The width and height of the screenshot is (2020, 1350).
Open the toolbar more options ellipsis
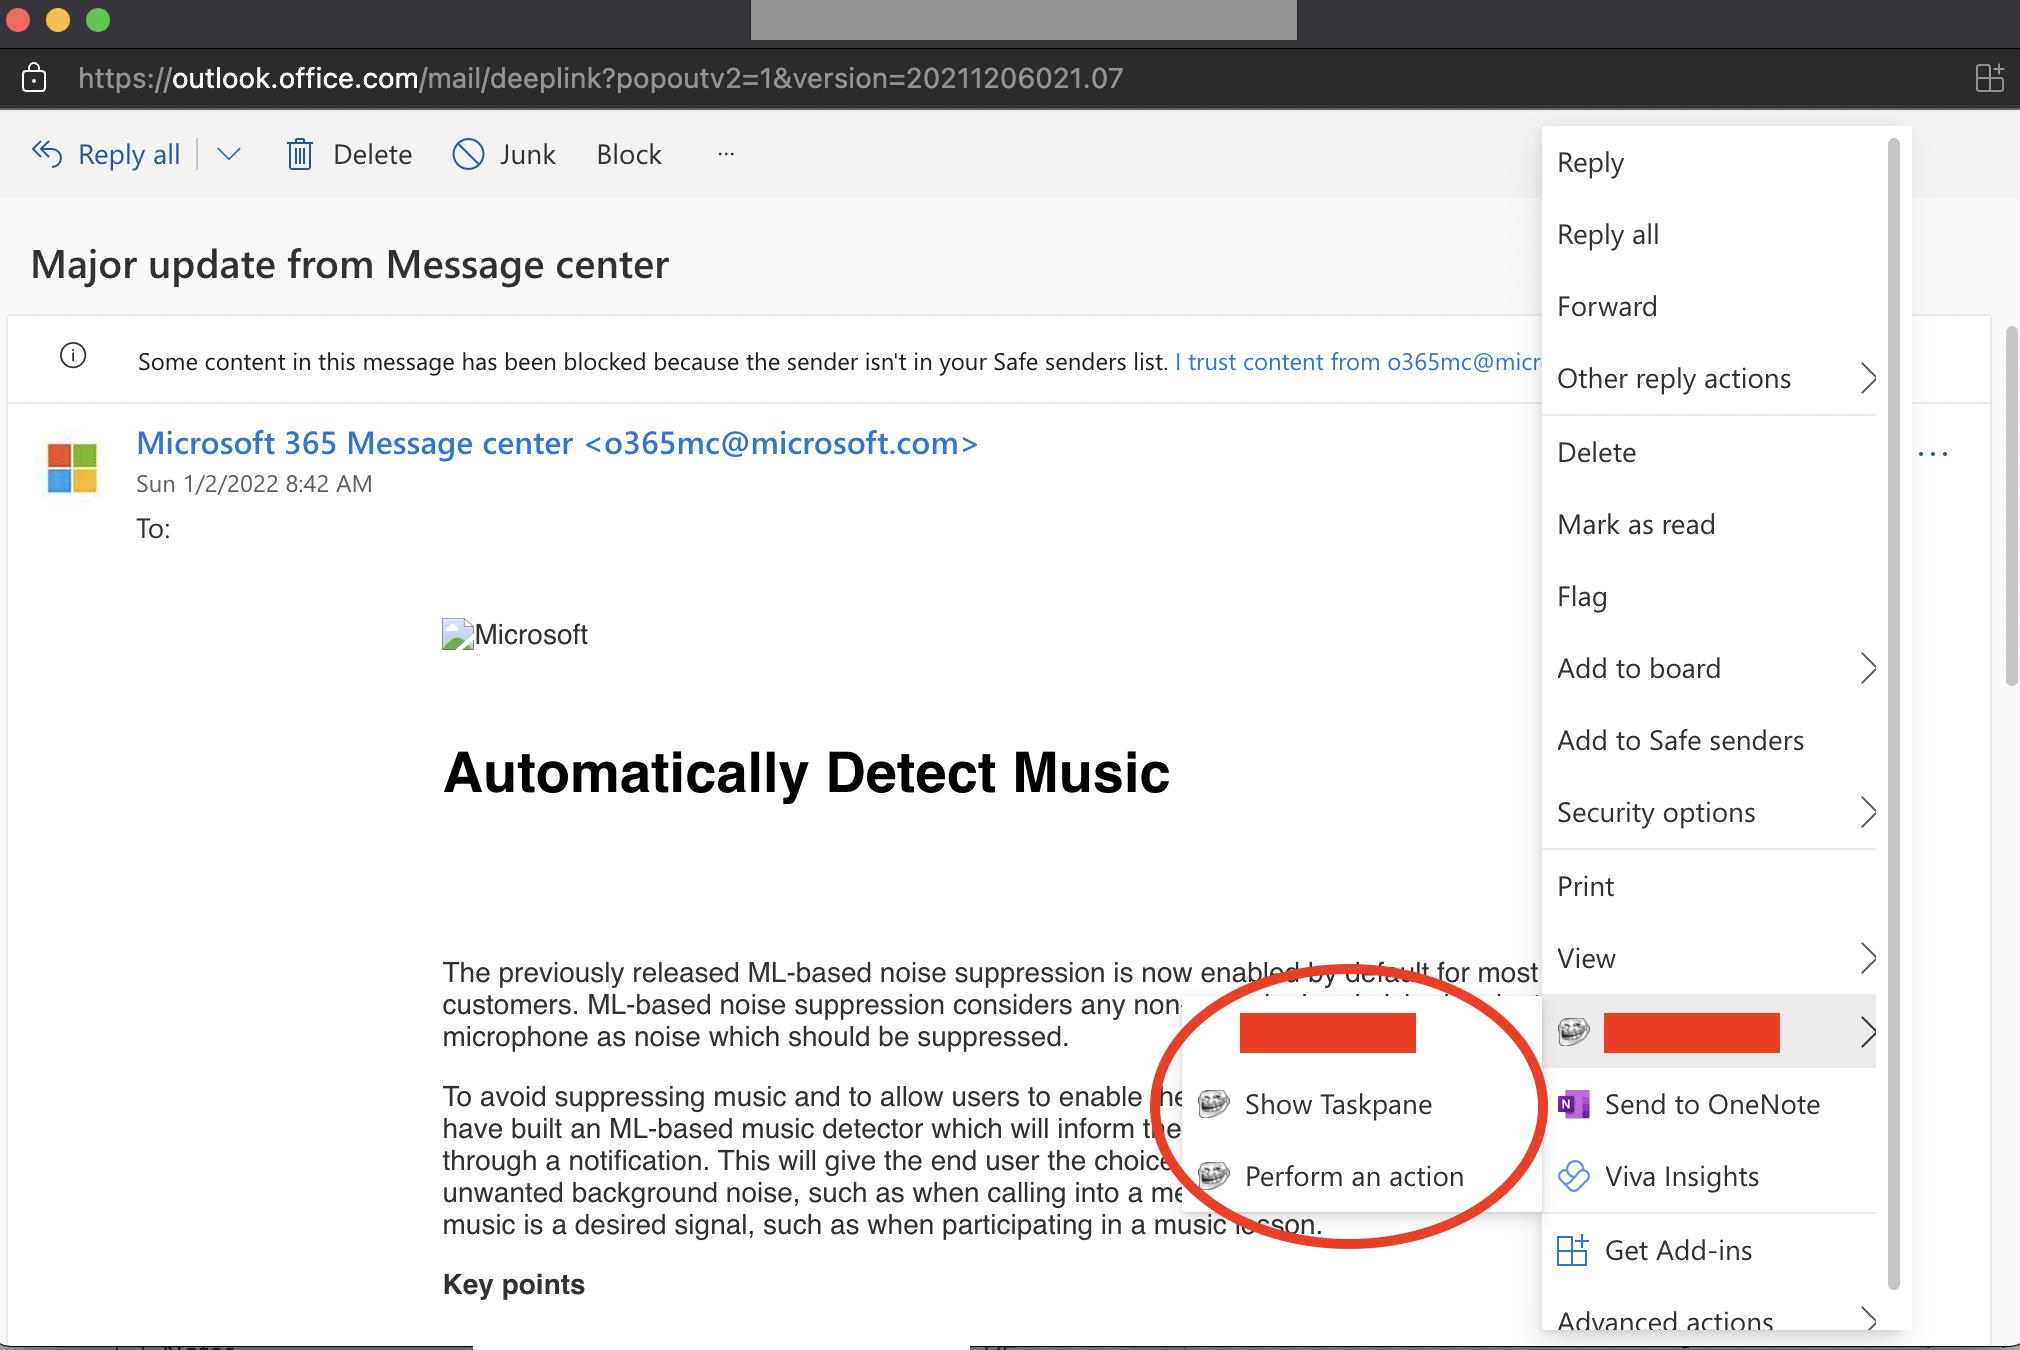pyautogui.click(x=726, y=154)
